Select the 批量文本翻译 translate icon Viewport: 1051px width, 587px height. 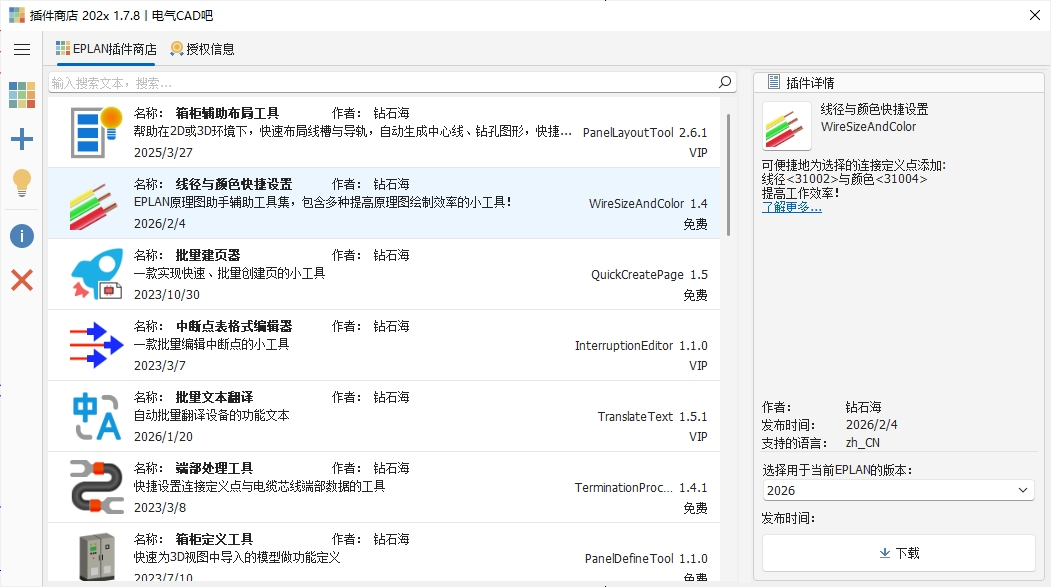(x=96, y=416)
